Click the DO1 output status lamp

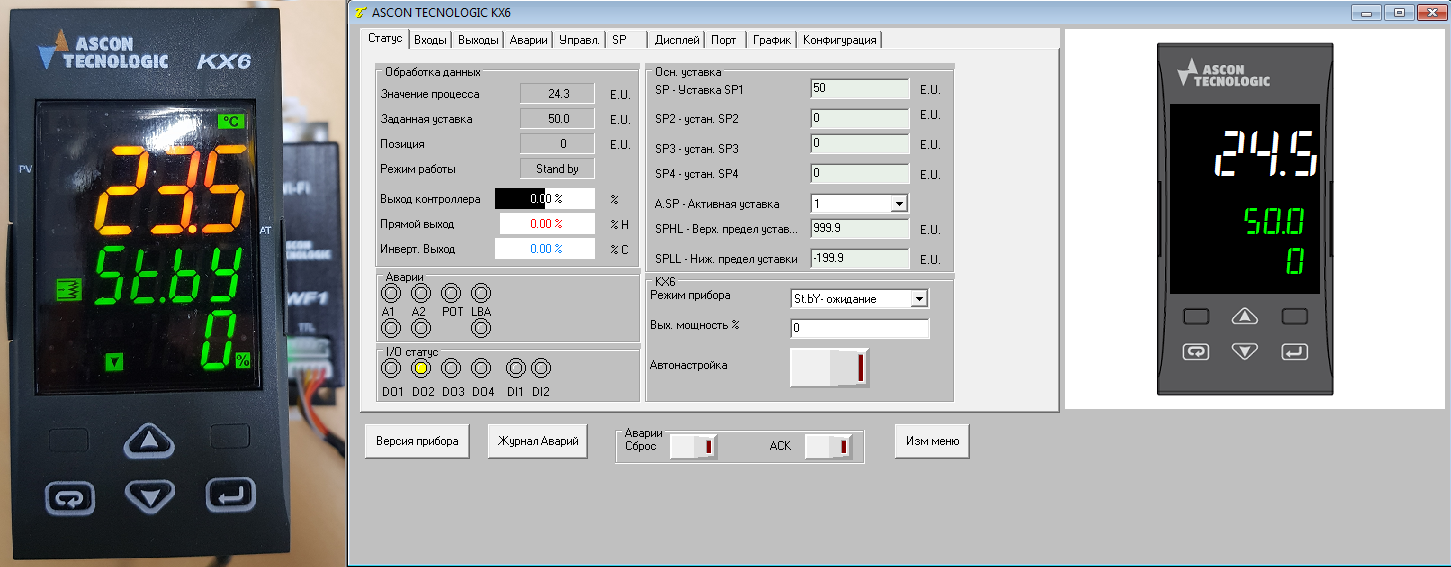391,368
